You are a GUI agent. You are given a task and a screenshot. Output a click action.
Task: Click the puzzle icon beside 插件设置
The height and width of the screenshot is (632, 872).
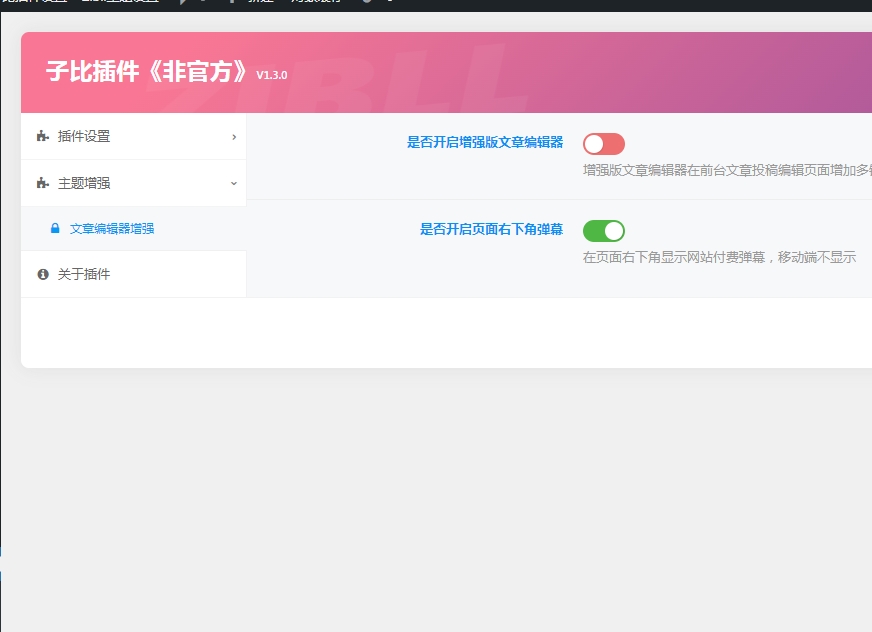click(x=43, y=136)
